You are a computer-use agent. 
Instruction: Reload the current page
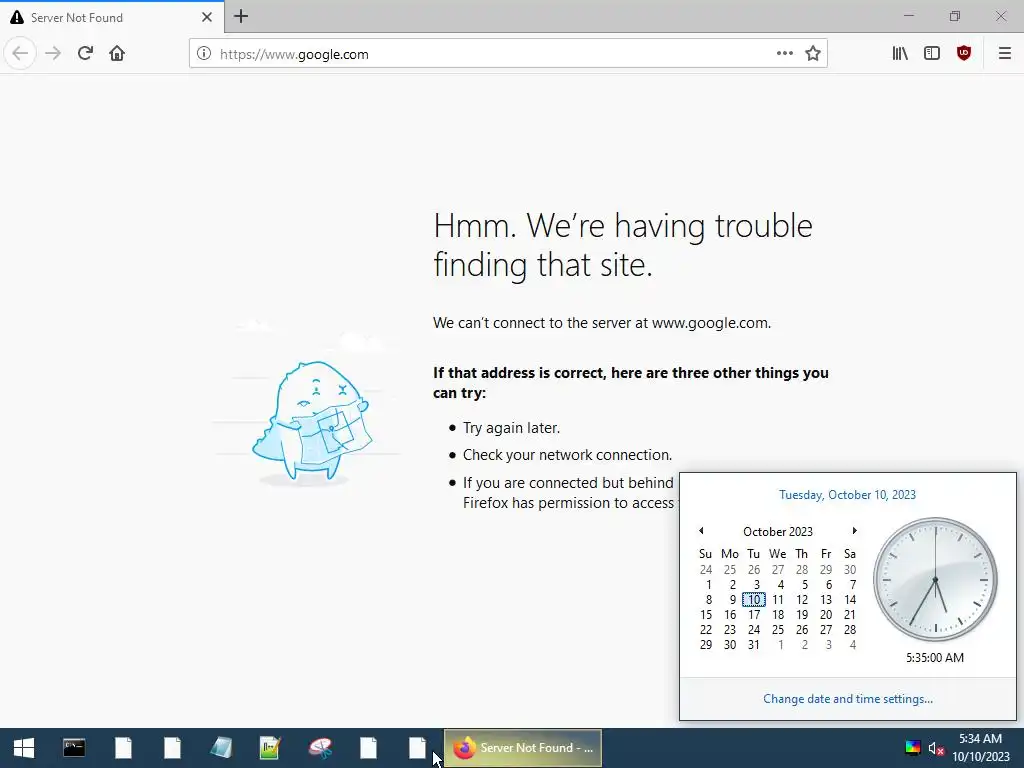point(85,53)
